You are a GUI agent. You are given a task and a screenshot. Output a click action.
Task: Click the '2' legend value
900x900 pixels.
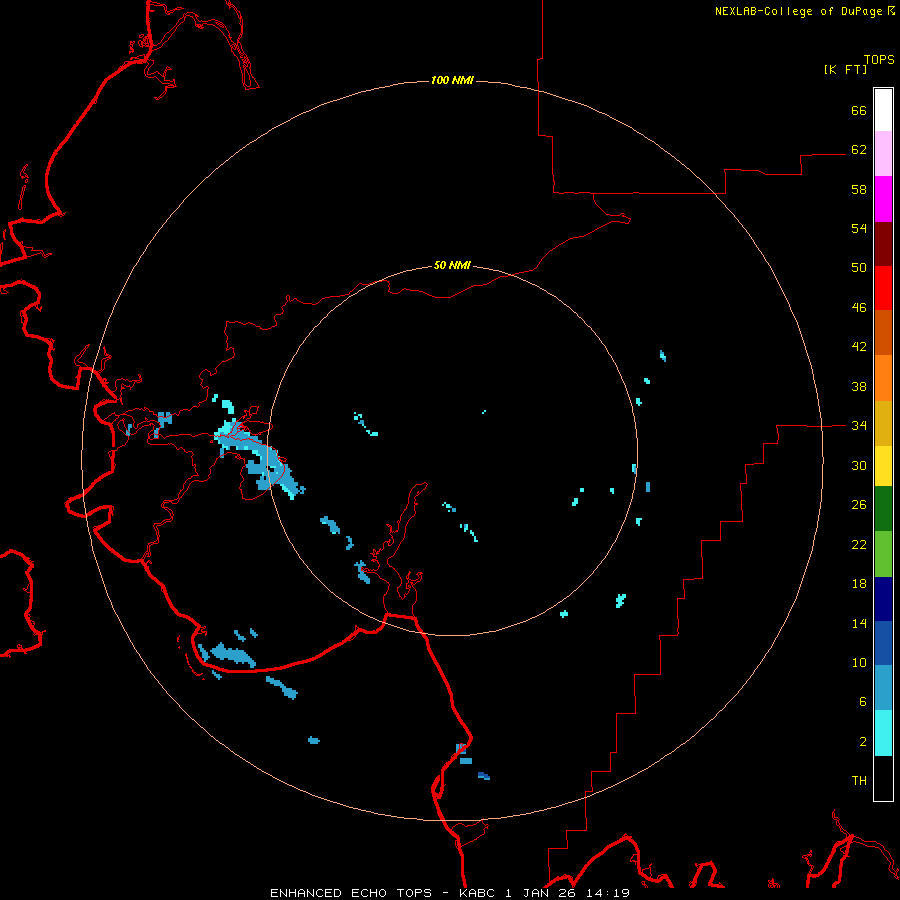pyautogui.click(x=863, y=742)
